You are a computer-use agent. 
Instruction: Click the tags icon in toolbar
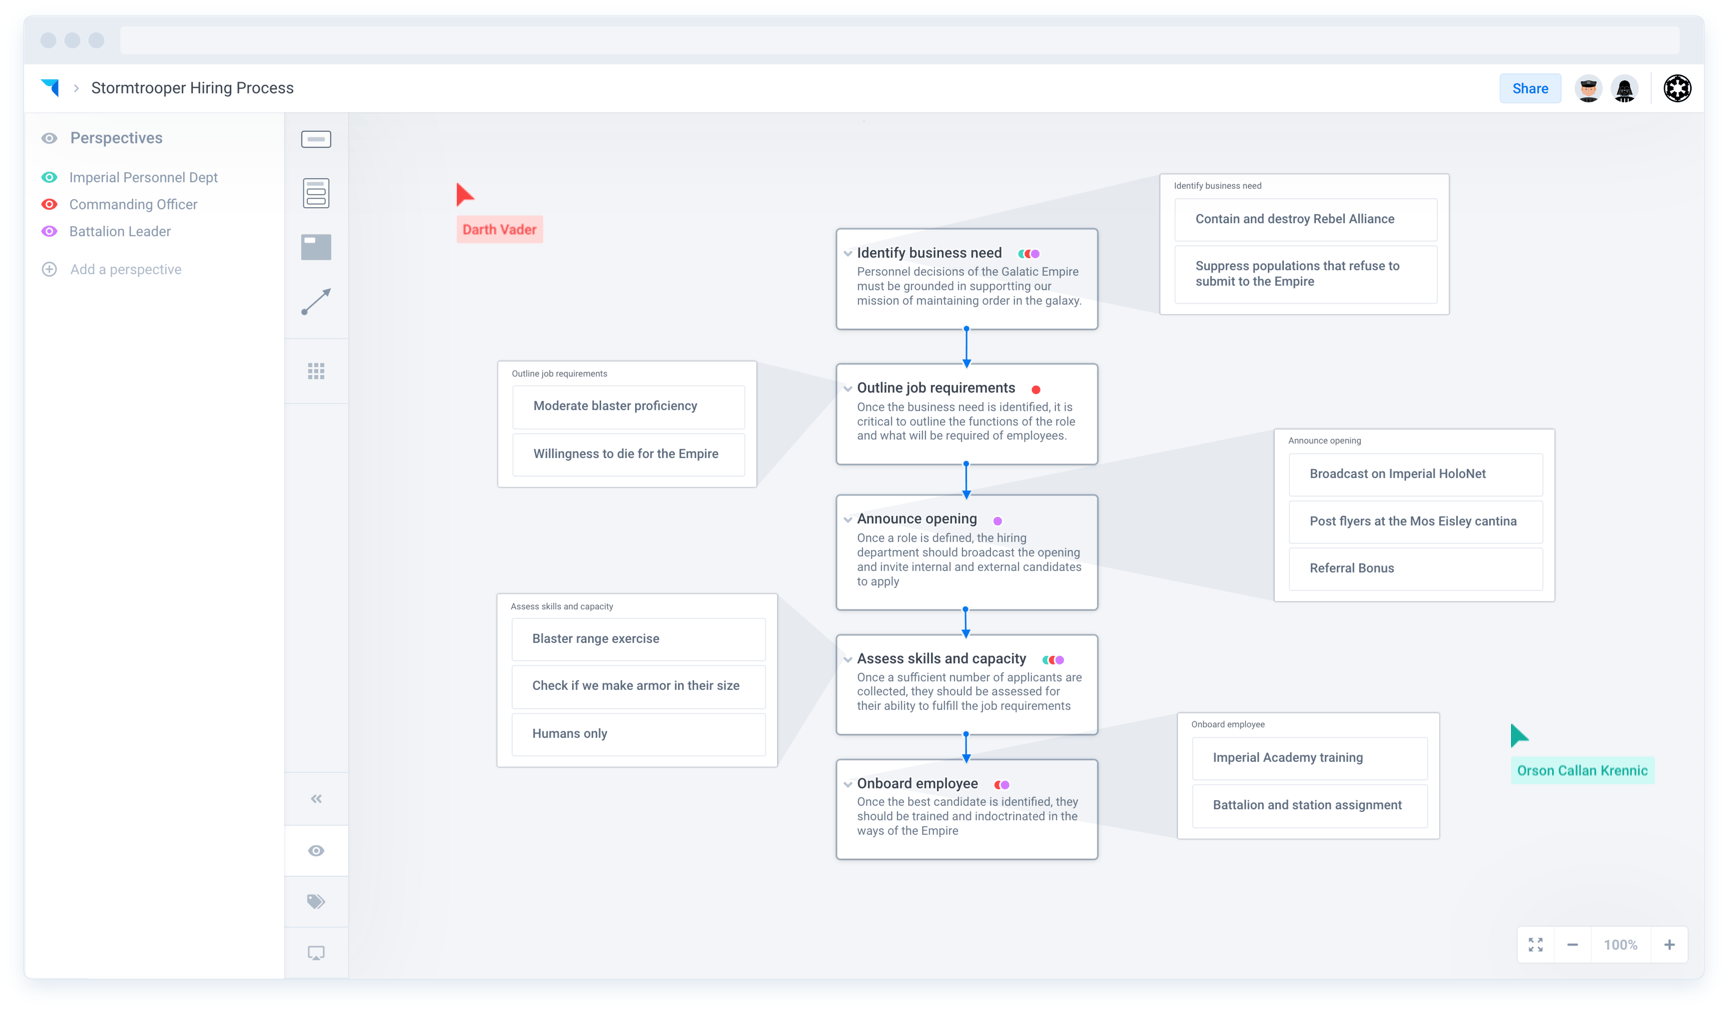pos(316,902)
